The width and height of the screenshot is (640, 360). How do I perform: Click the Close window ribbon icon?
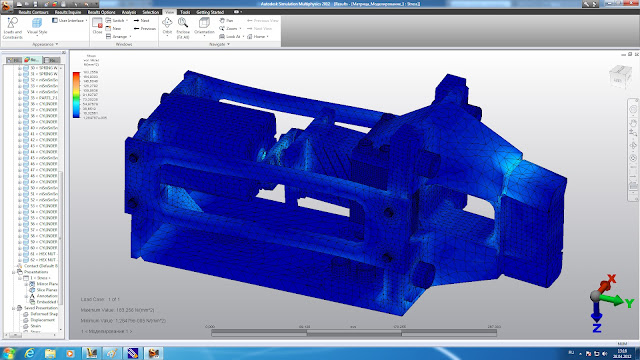pyautogui.click(x=97, y=25)
